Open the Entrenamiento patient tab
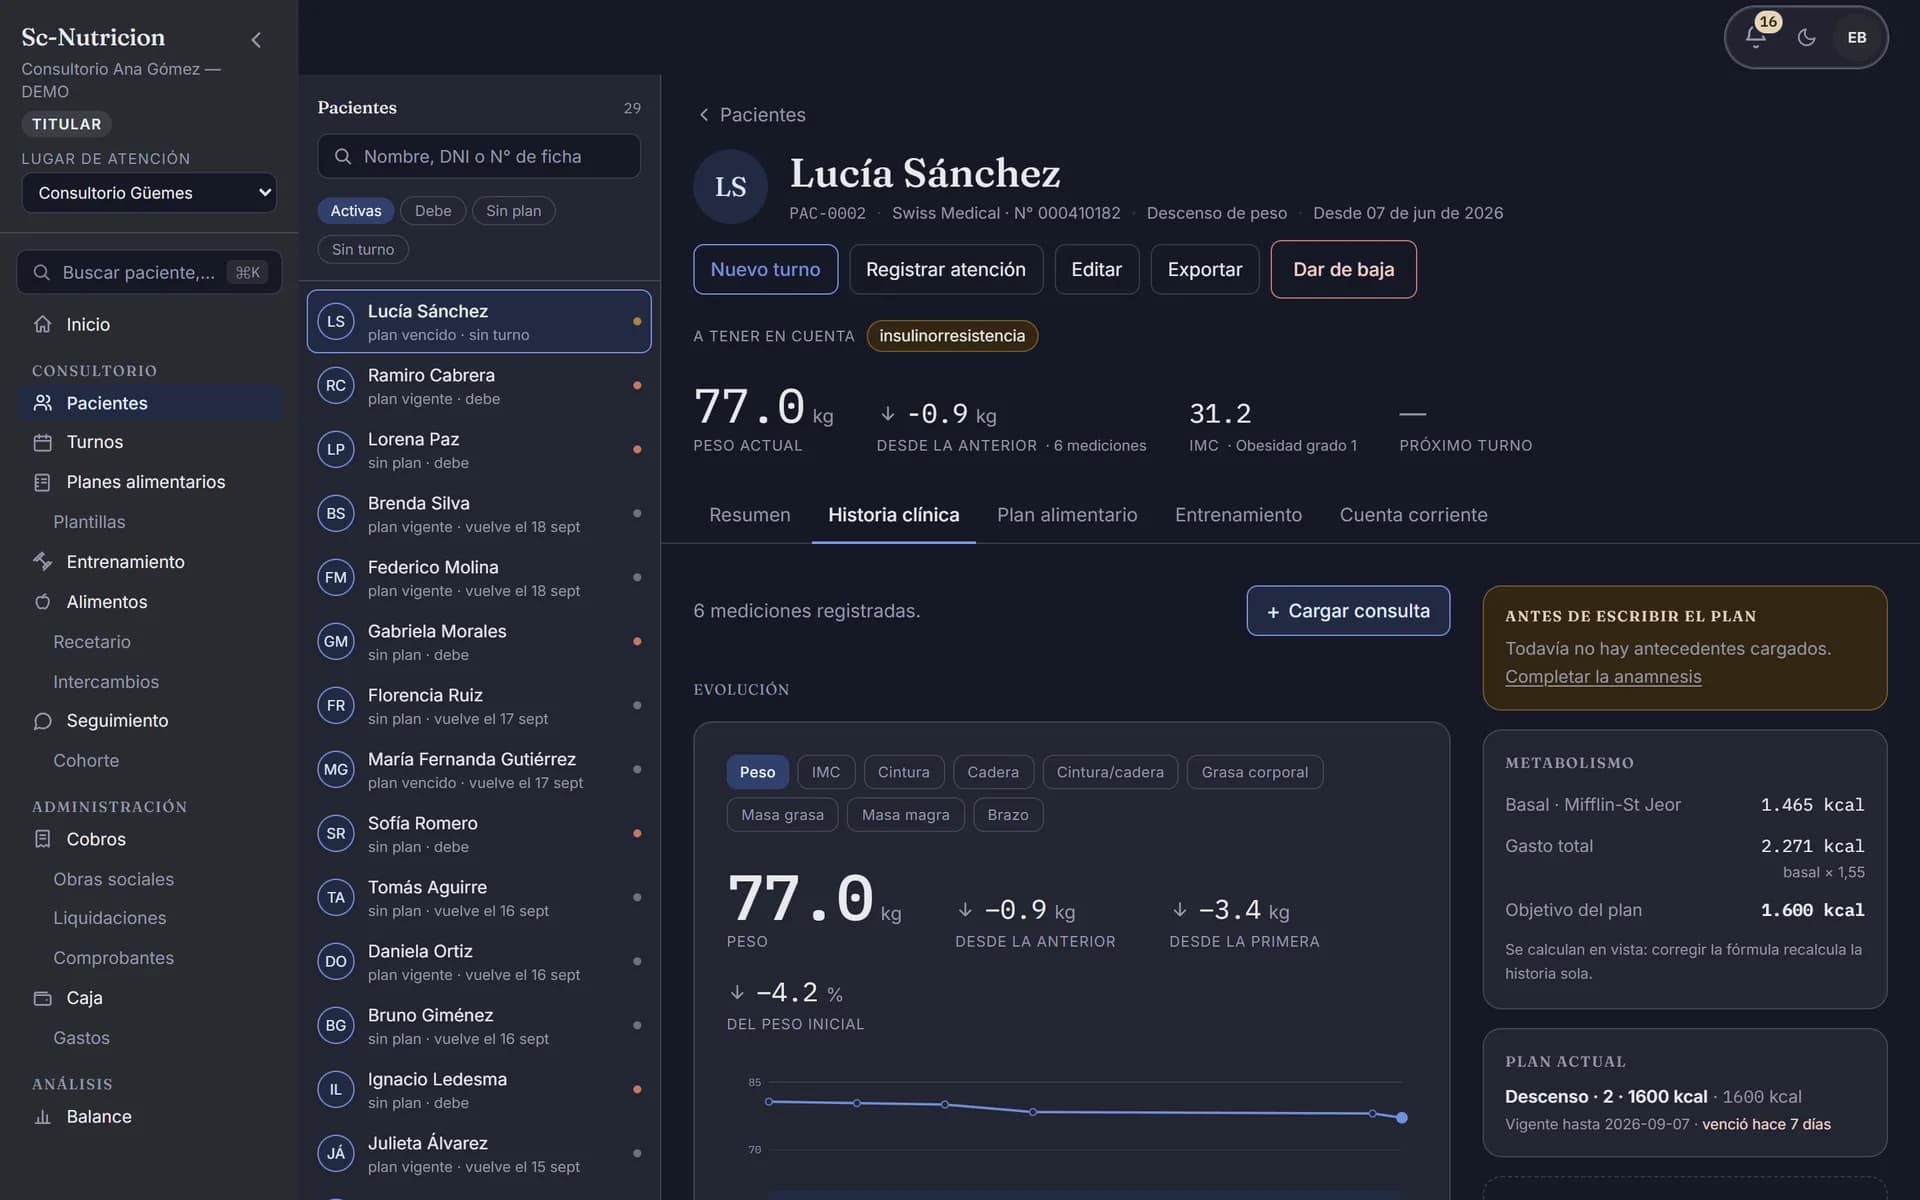 (x=1238, y=515)
